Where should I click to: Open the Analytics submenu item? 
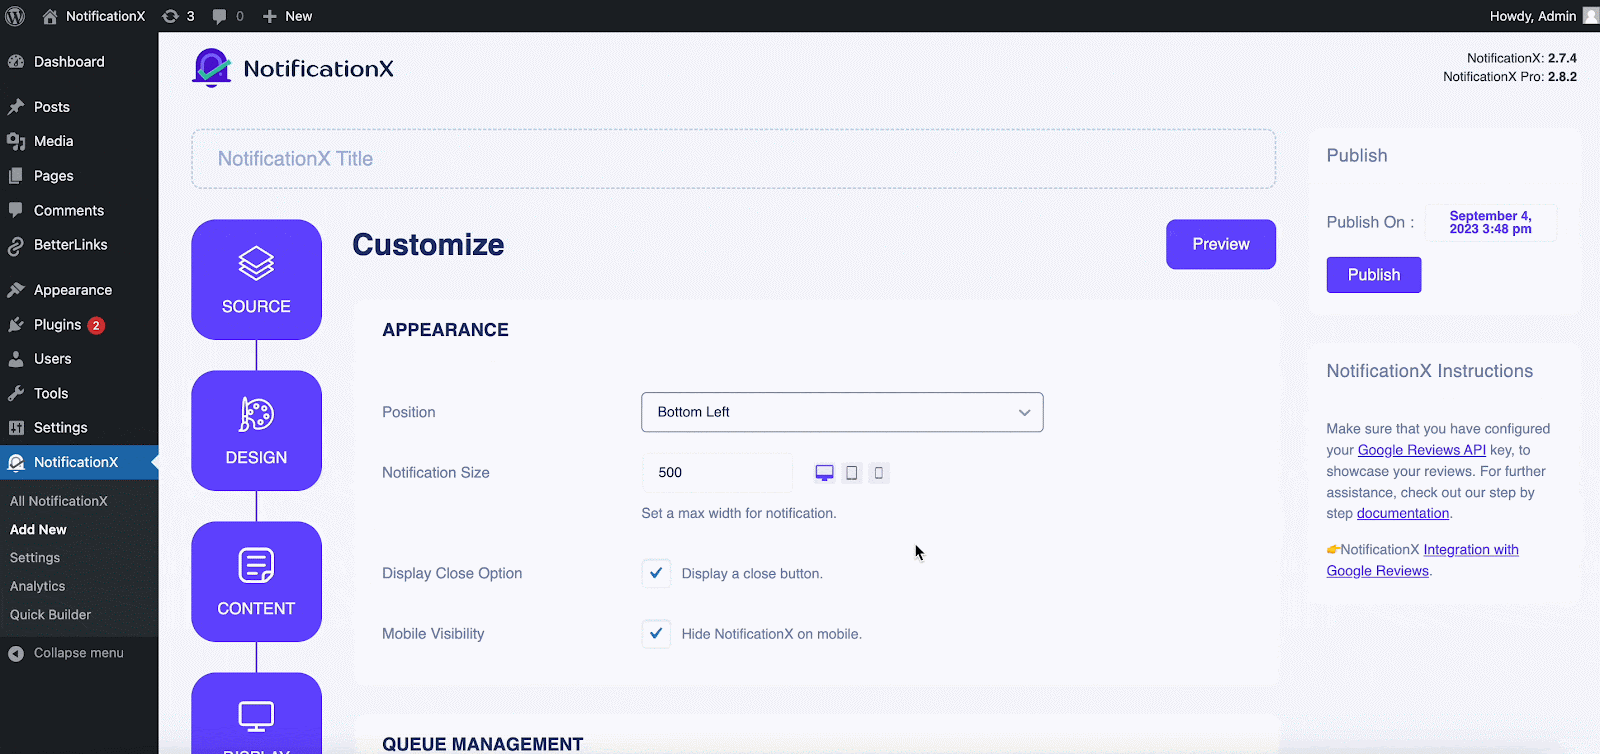tap(37, 586)
